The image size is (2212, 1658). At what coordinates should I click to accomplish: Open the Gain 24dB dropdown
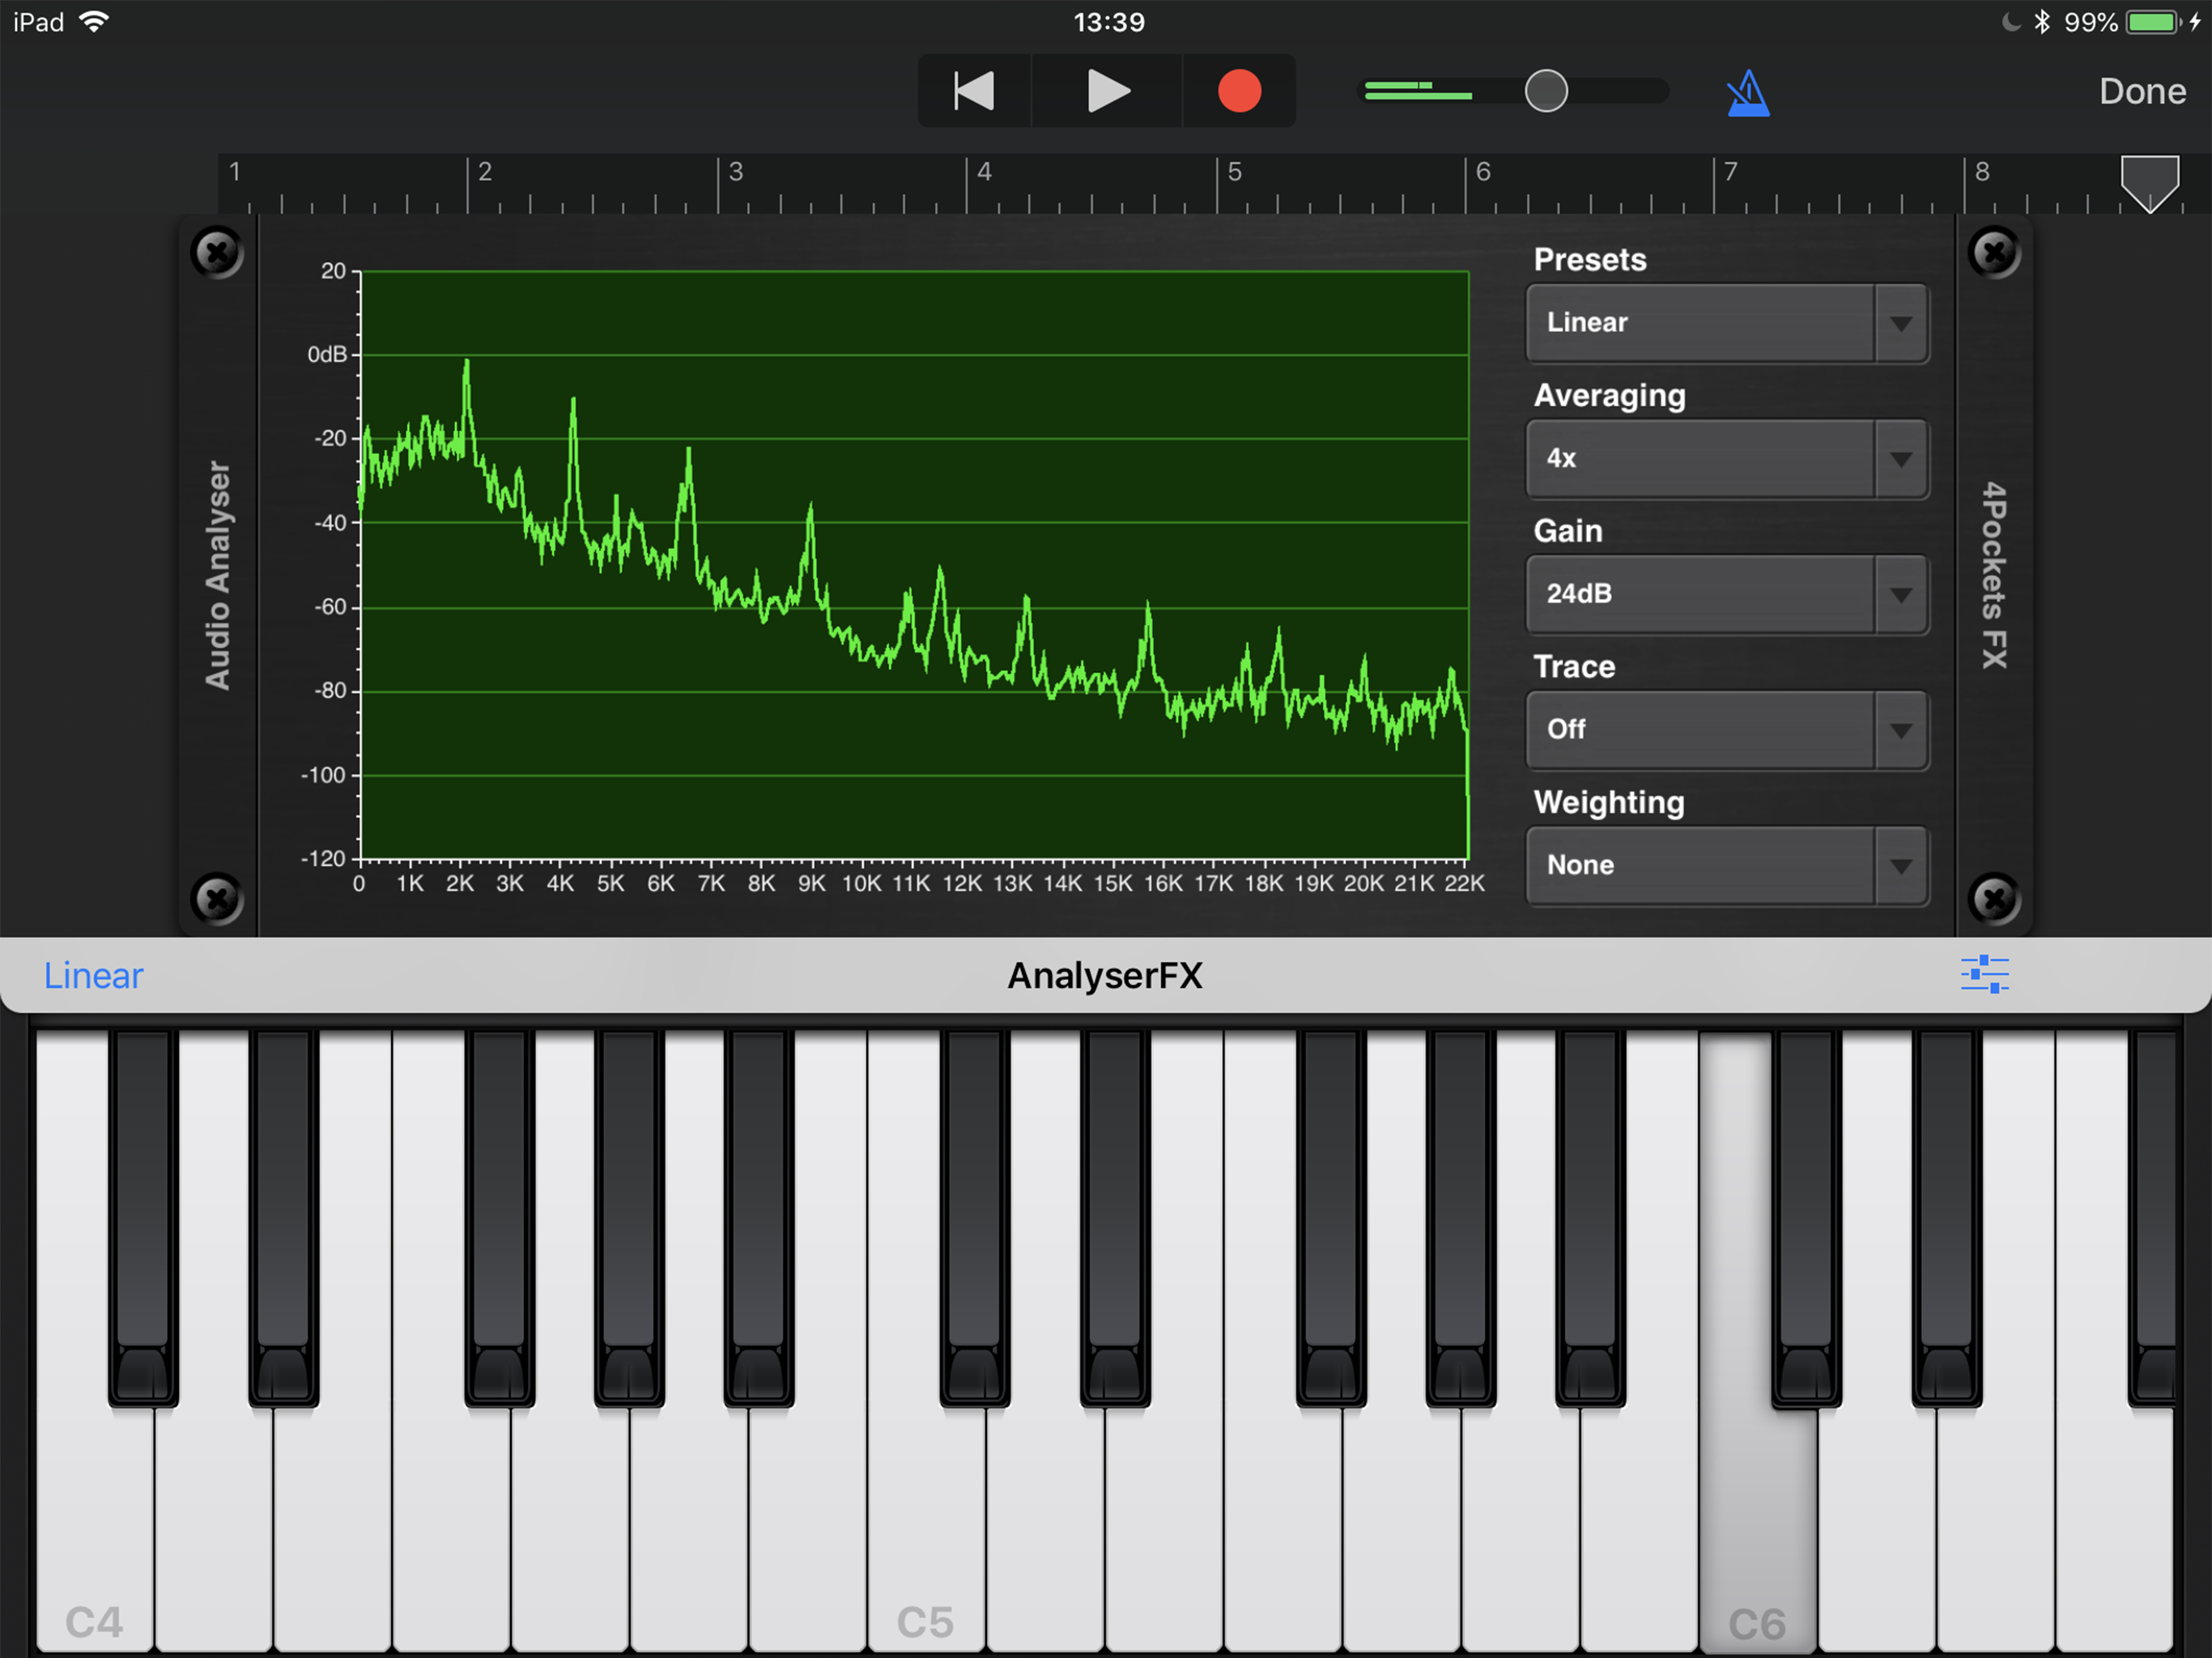tap(1726, 594)
